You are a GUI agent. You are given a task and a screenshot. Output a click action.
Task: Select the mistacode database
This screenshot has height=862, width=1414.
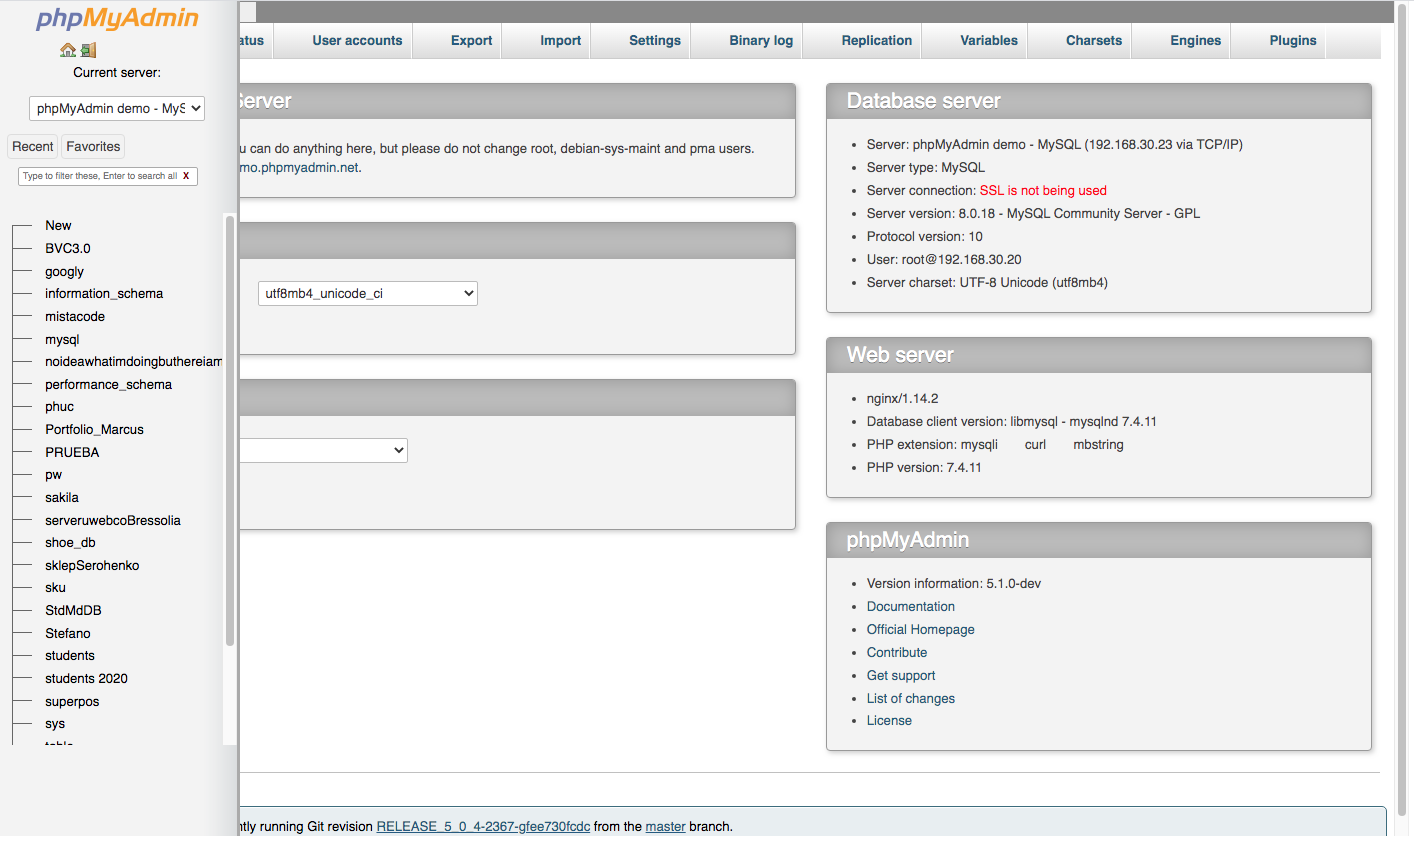tap(74, 316)
